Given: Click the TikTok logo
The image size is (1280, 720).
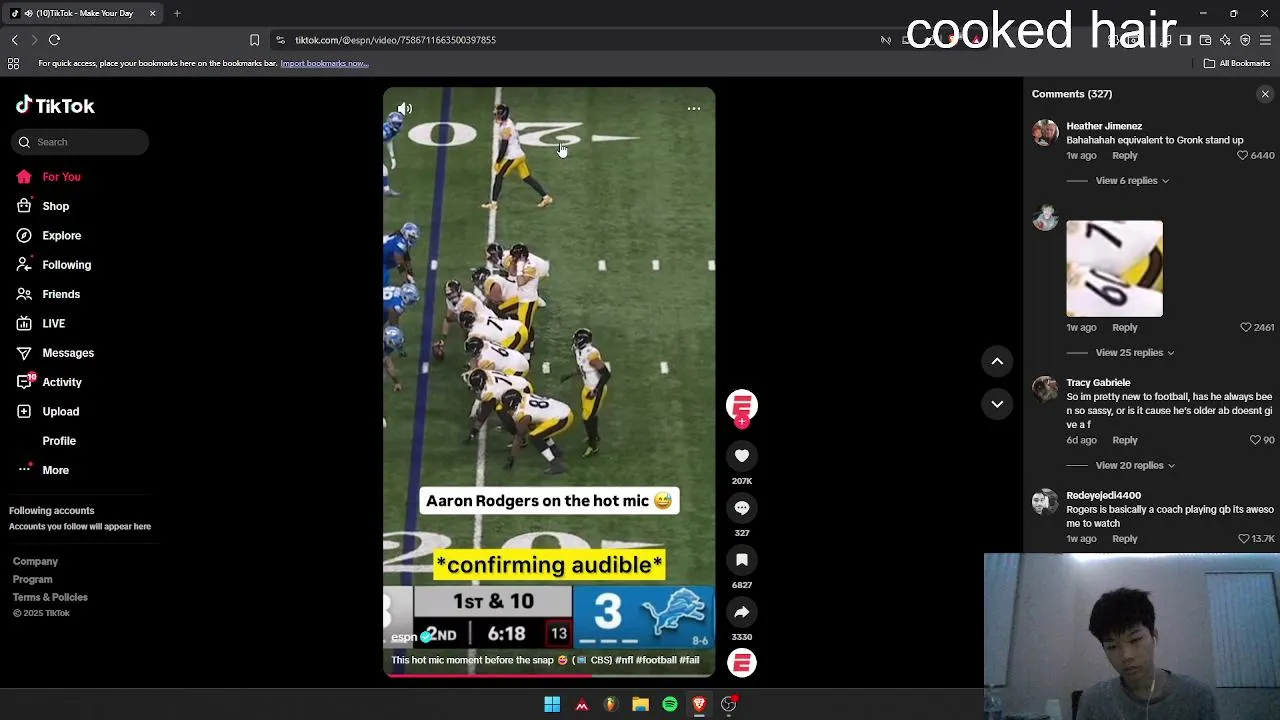Looking at the screenshot, I should (x=55, y=106).
